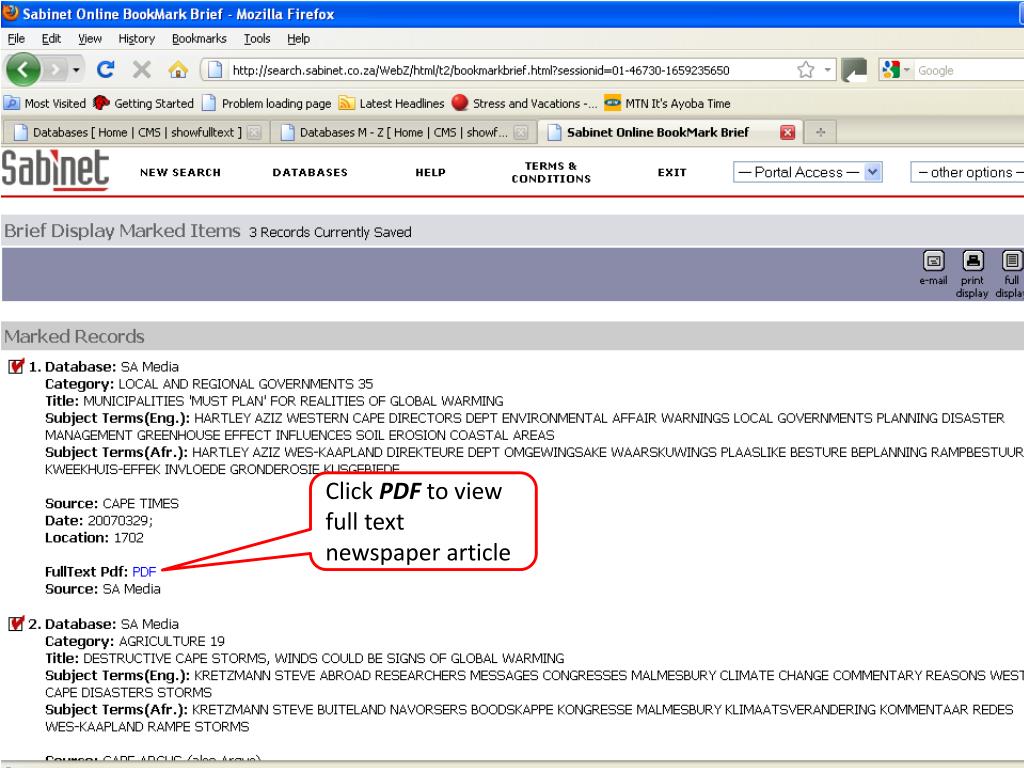Go back with the green arrow button
Image resolution: width=1024 pixels, height=768 pixels.
23,69
